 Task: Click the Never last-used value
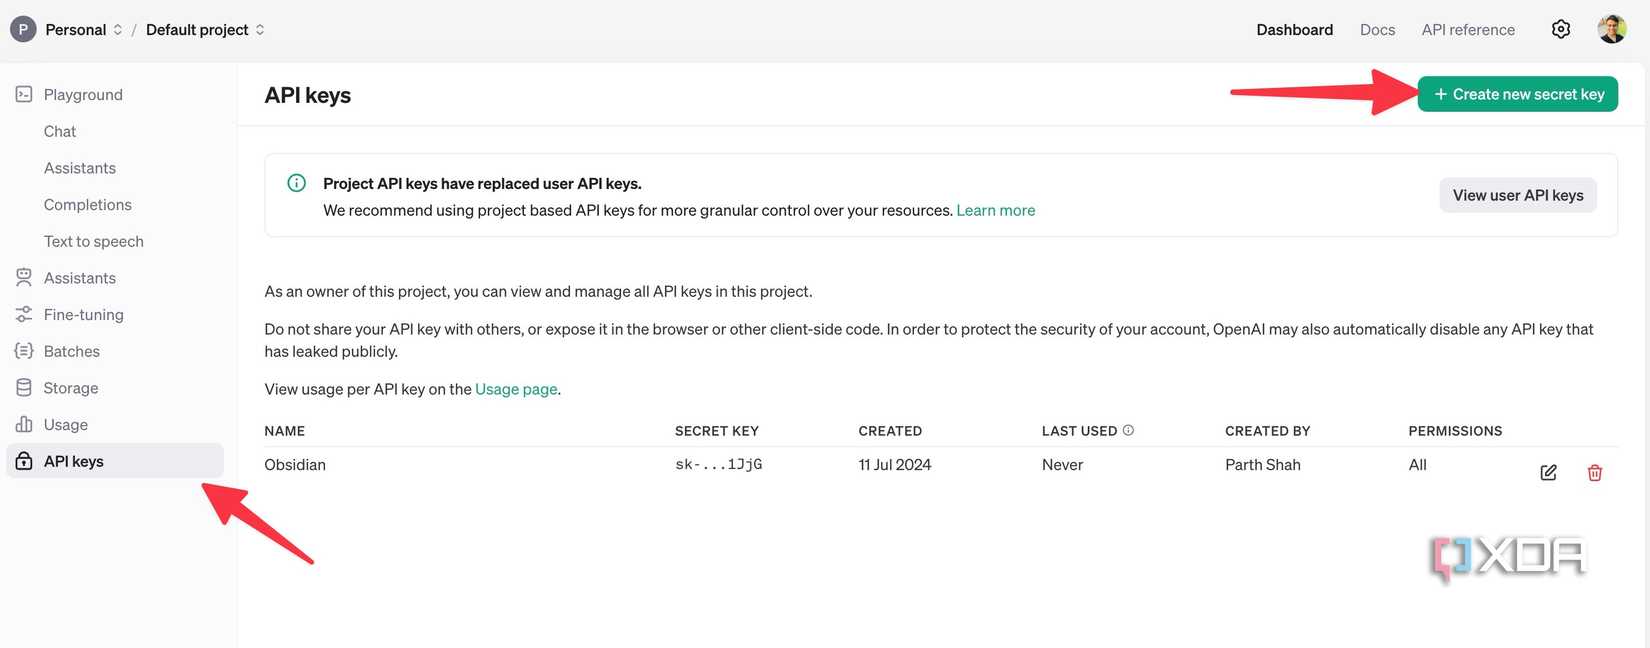1062,464
